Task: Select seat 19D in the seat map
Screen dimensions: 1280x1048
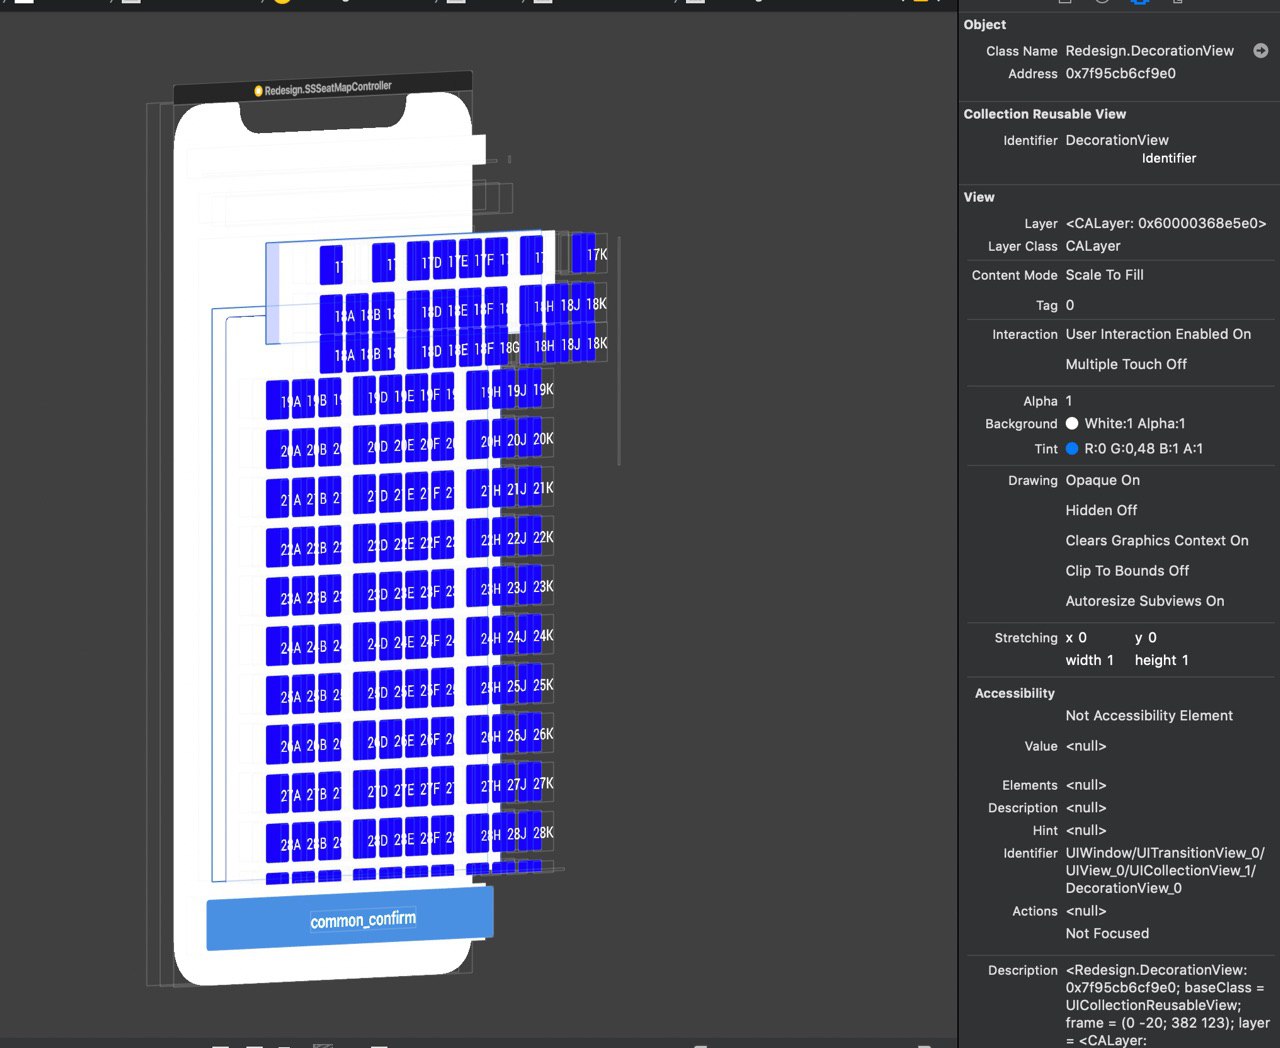Action: [x=378, y=397]
